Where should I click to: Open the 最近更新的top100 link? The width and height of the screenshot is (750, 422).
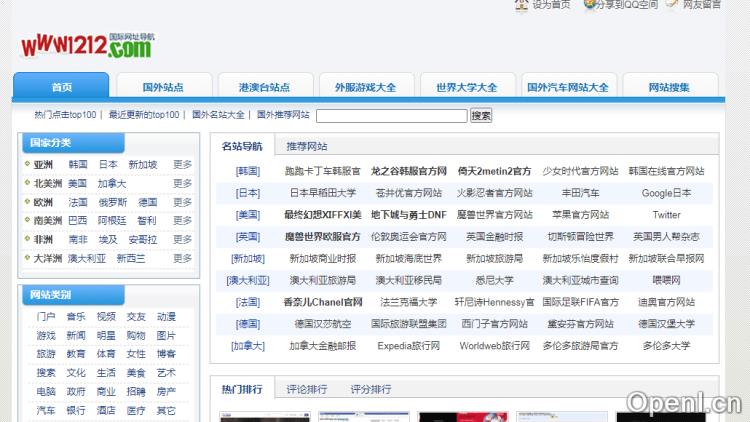pos(143,115)
